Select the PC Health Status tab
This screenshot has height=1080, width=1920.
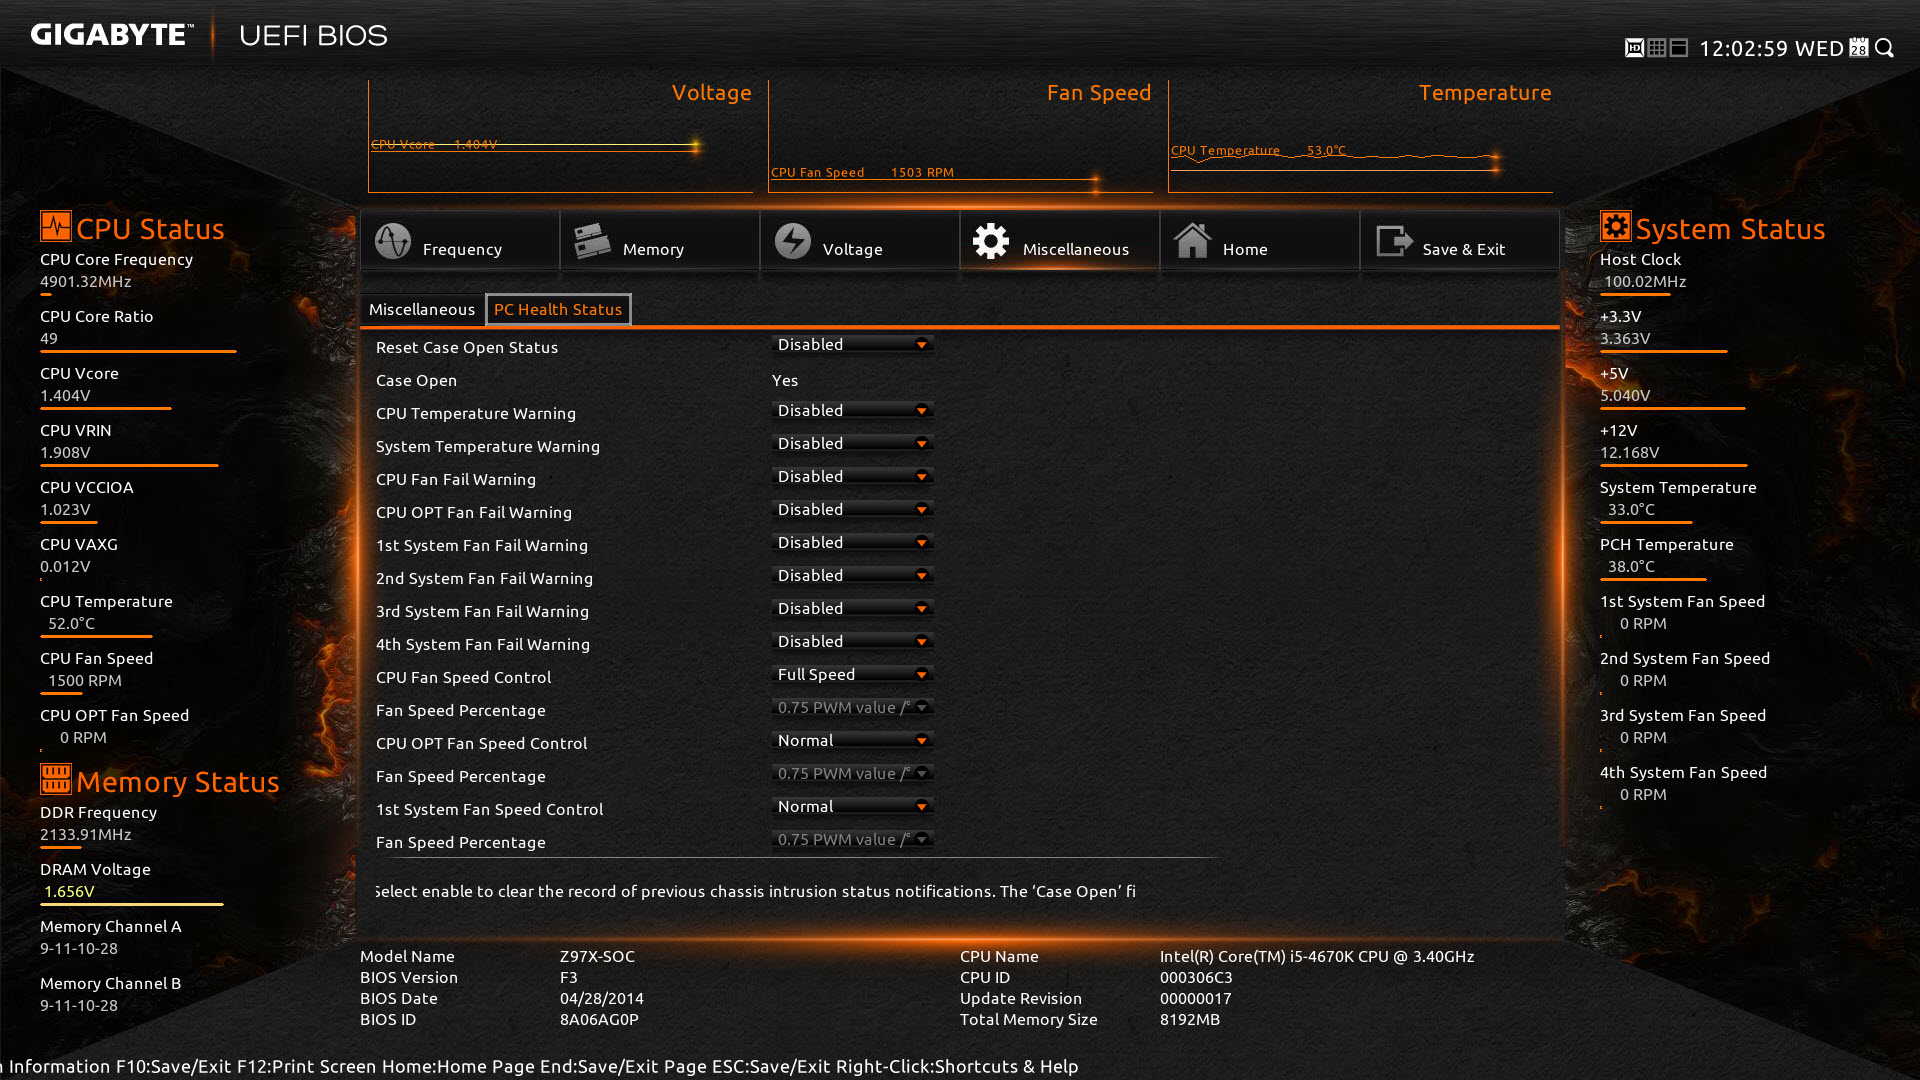click(x=558, y=310)
